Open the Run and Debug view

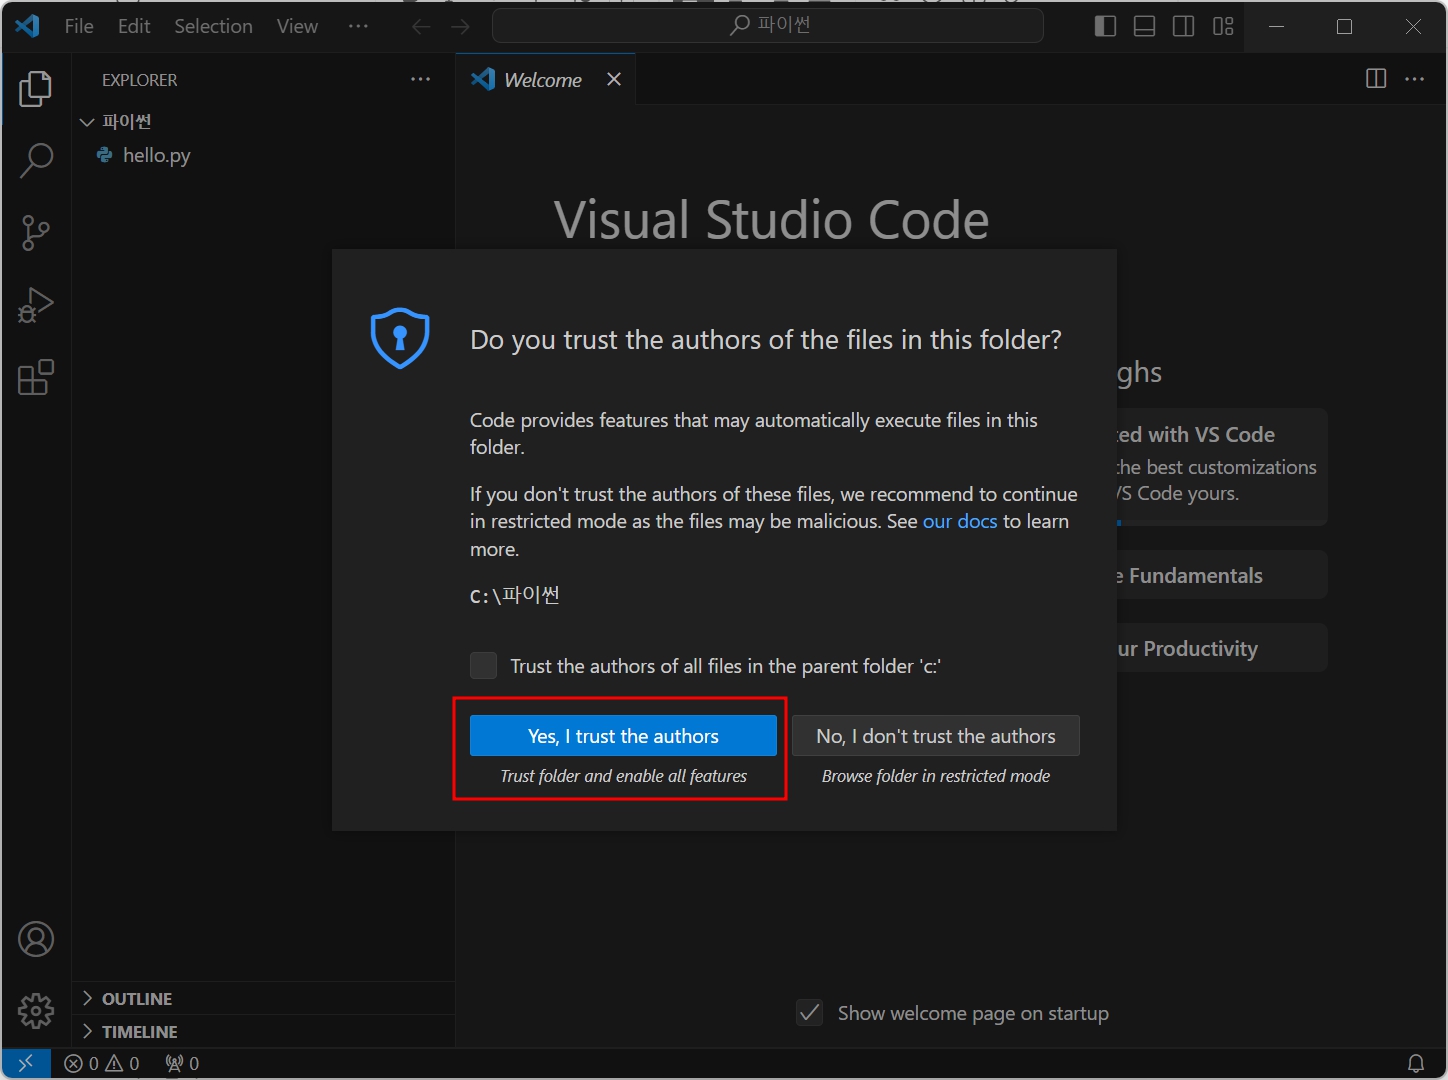[x=36, y=305]
